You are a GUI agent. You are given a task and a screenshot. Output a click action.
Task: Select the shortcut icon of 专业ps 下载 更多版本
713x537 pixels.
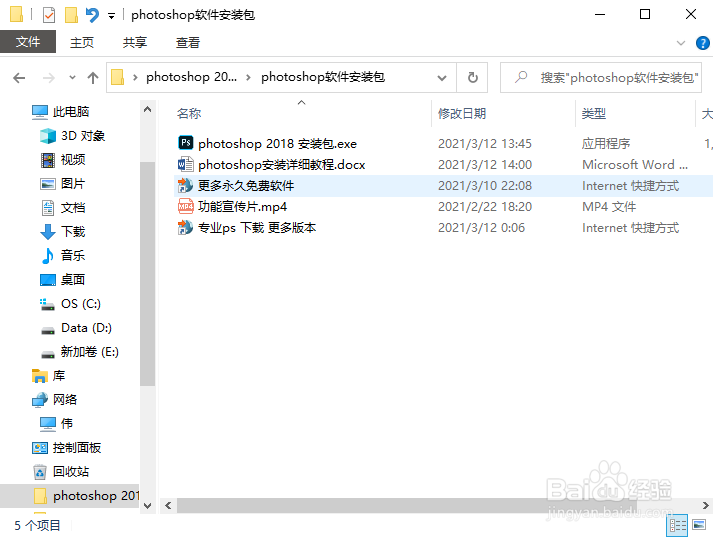(x=186, y=227)
